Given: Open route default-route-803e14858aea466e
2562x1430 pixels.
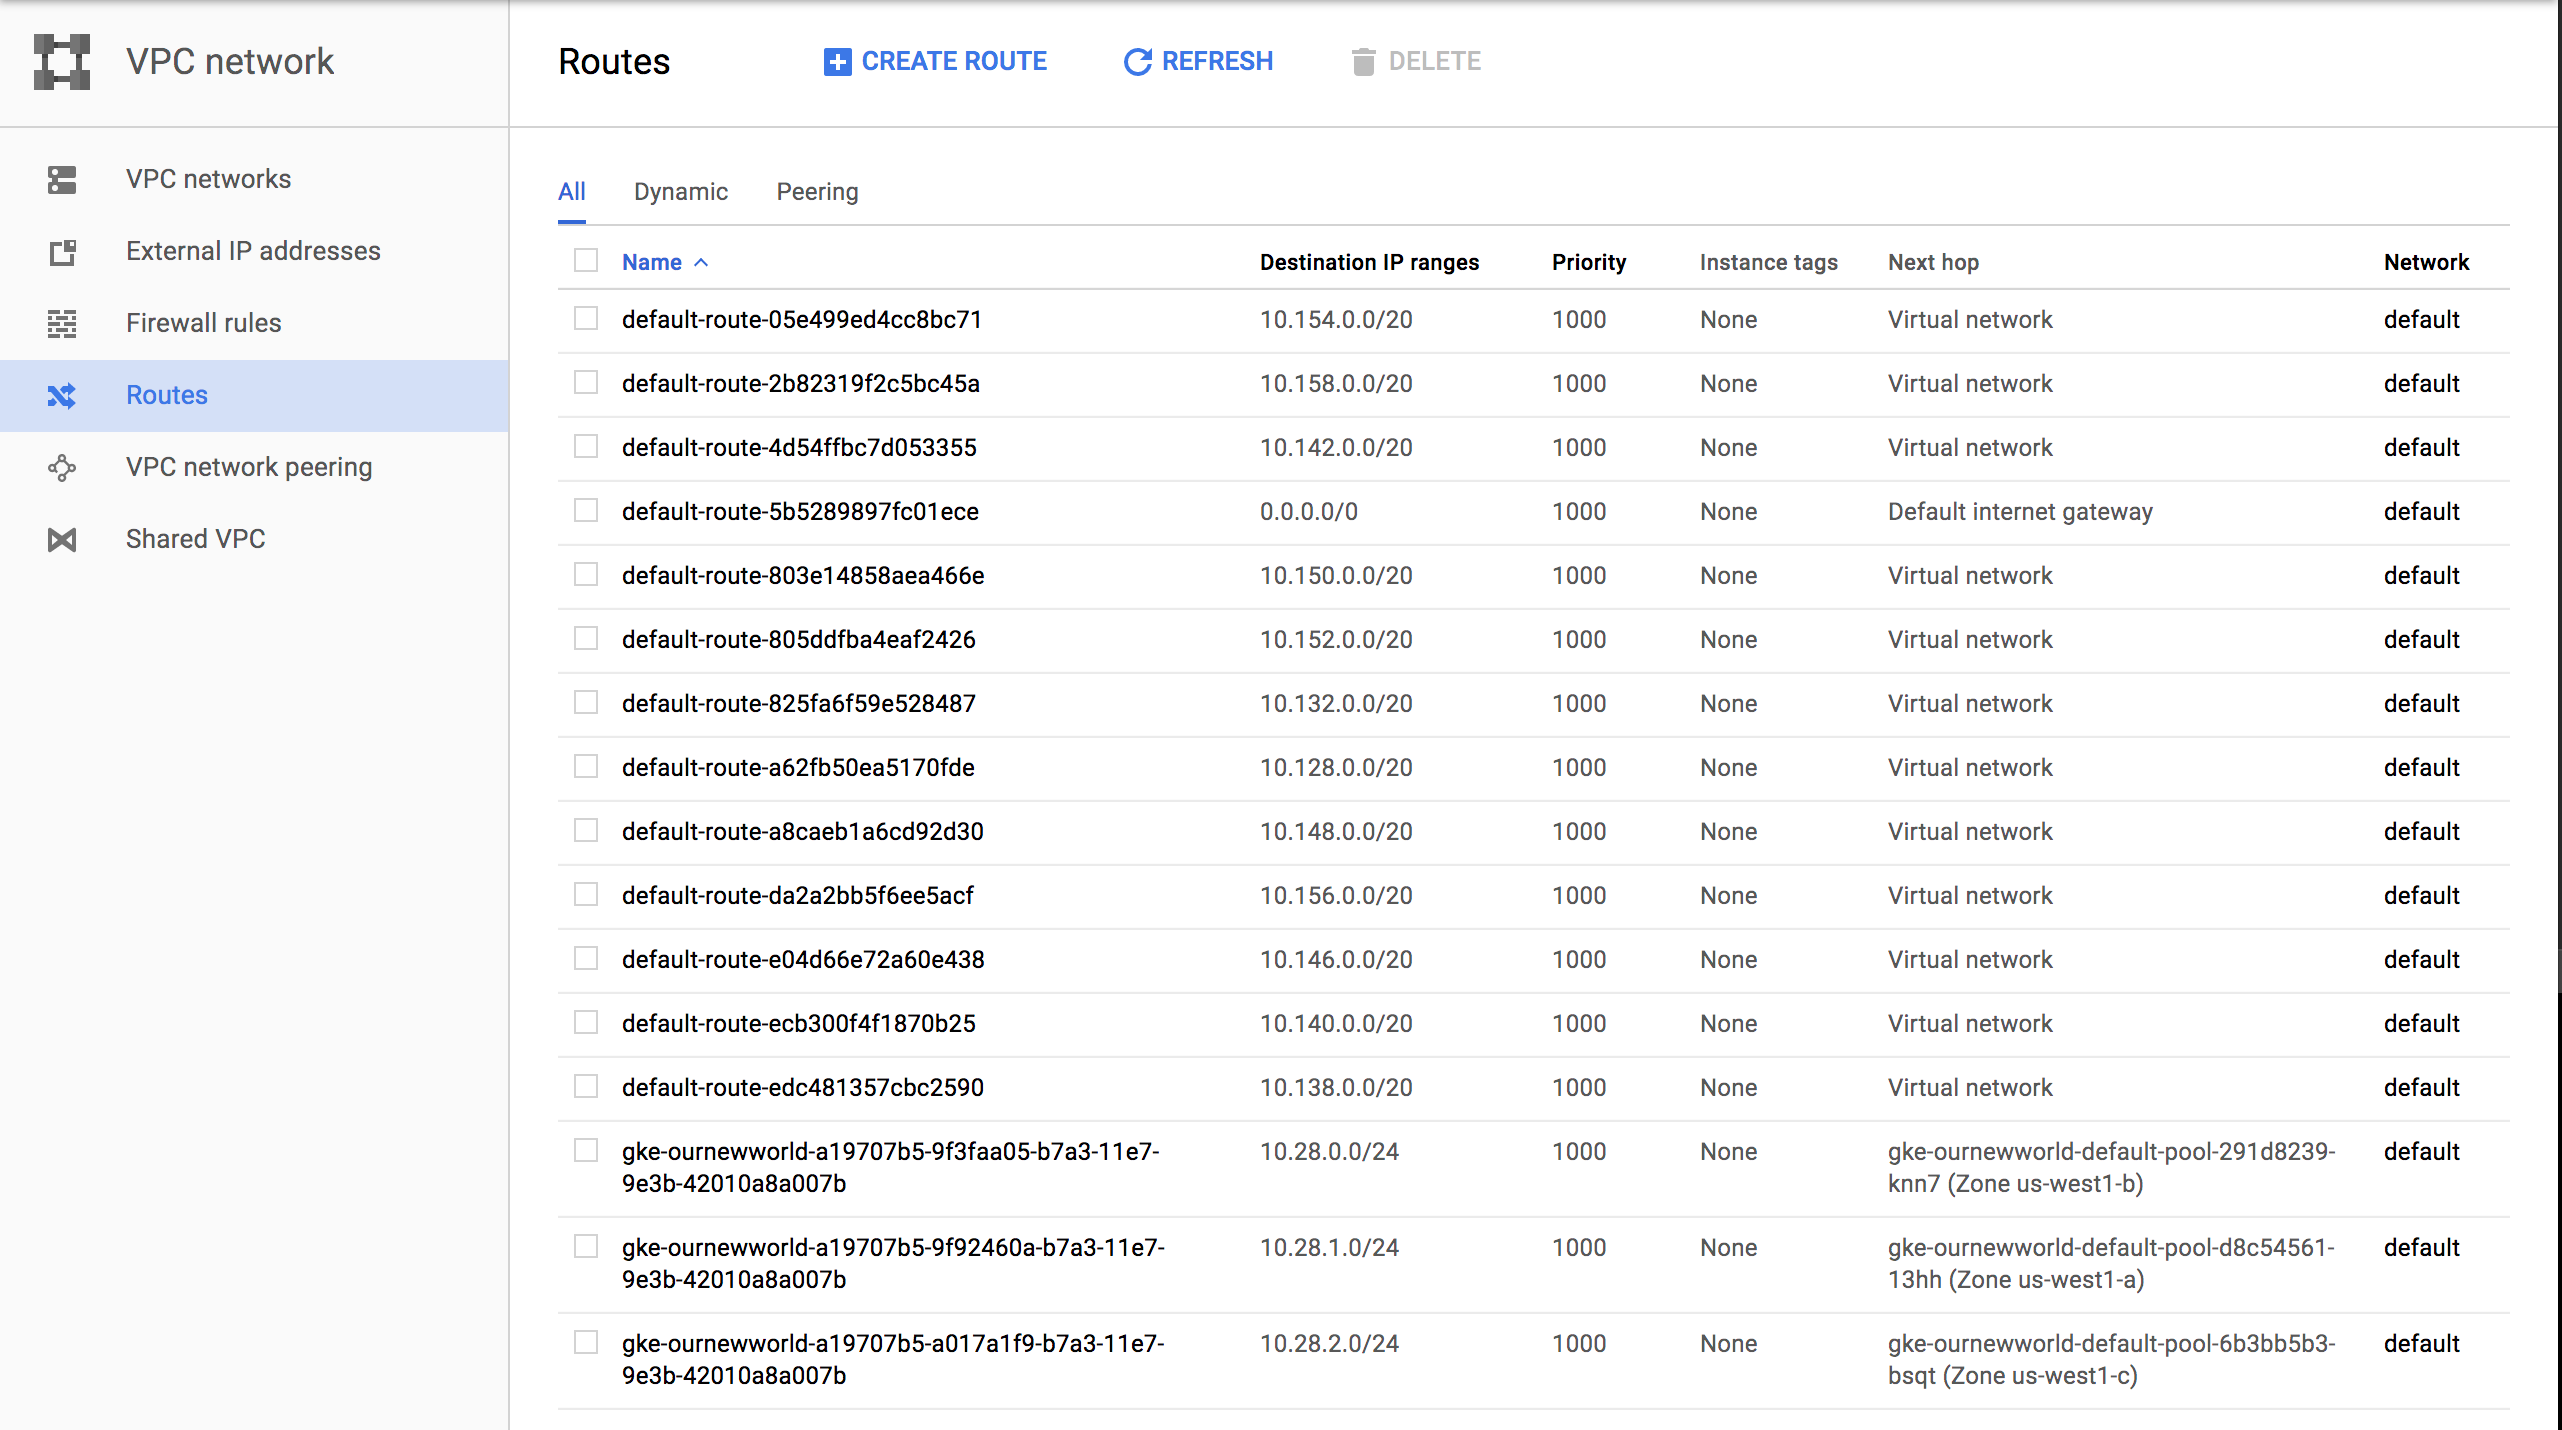Looking at the screenshot, I should (803, 576).
